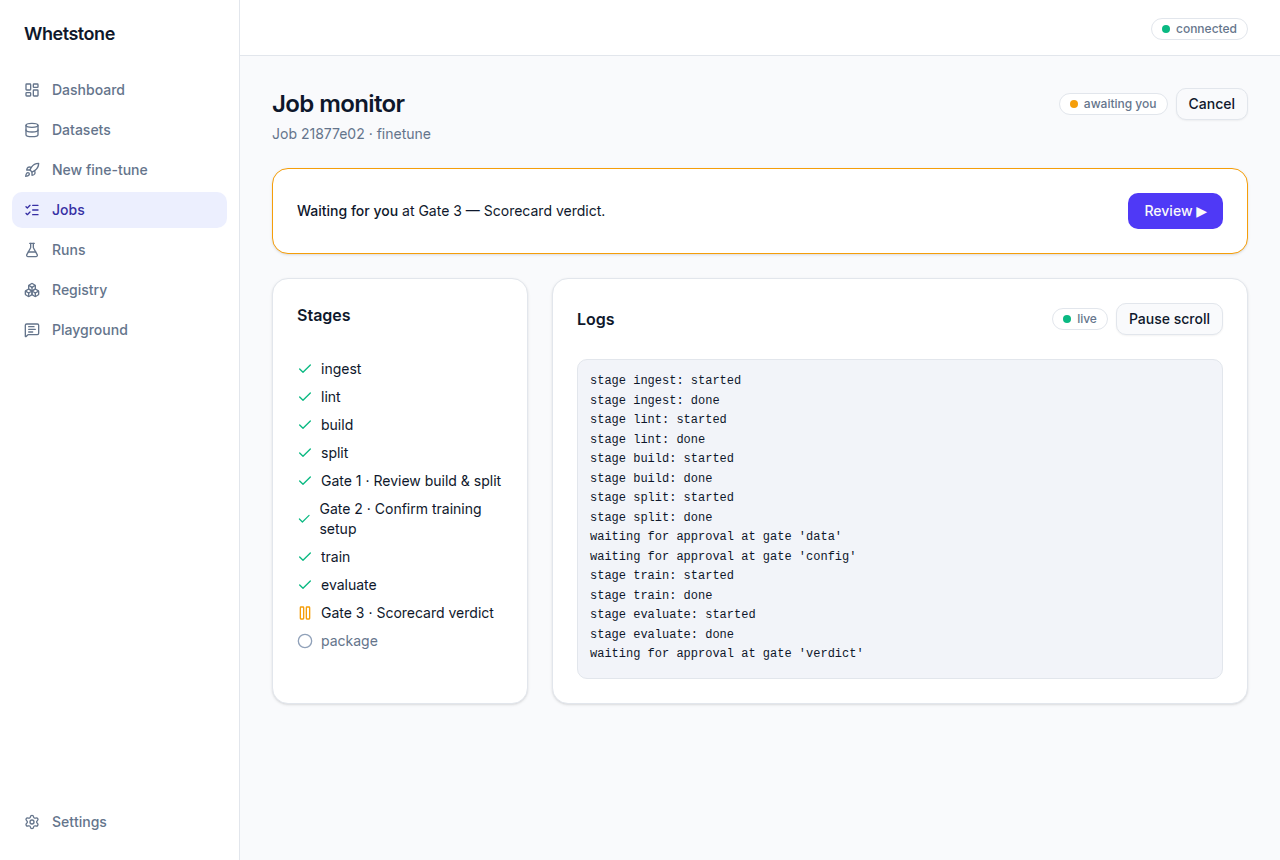Click the Playground chat icon
The height and width of the screenshot is (860, 1280).
click(32, 330)
